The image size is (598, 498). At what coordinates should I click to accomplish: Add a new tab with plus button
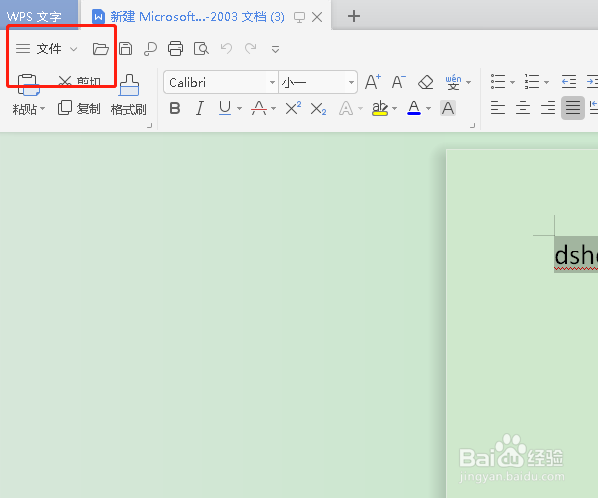click(x=354, y=16)
